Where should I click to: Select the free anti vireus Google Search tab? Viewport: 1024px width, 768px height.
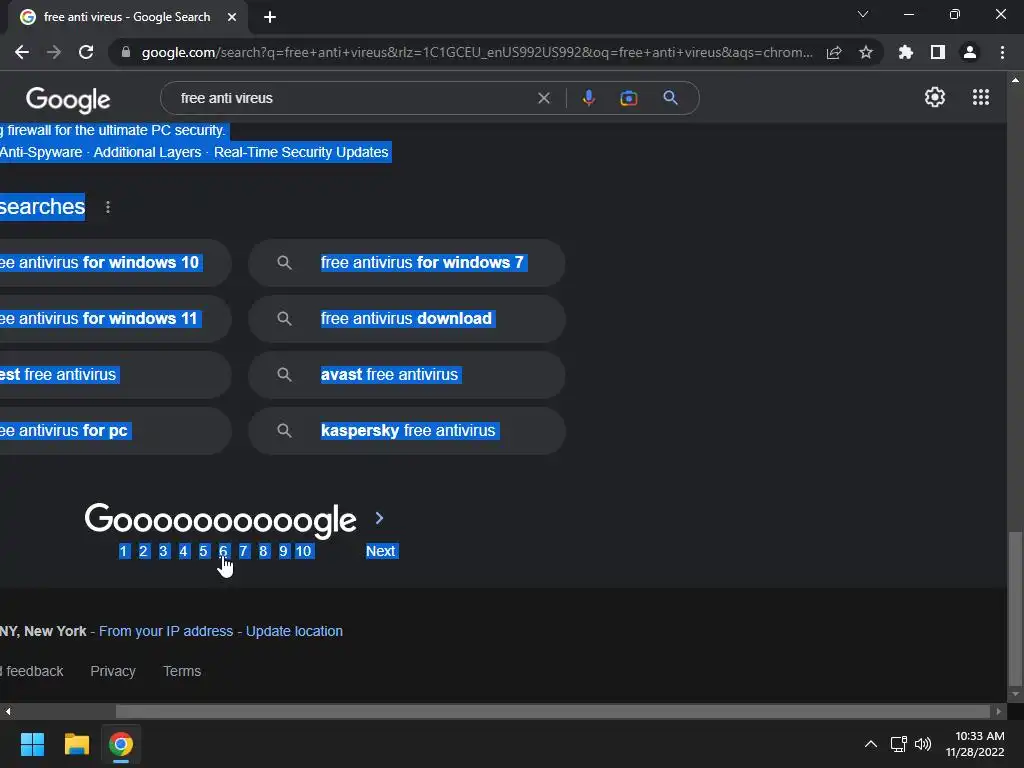127,17
